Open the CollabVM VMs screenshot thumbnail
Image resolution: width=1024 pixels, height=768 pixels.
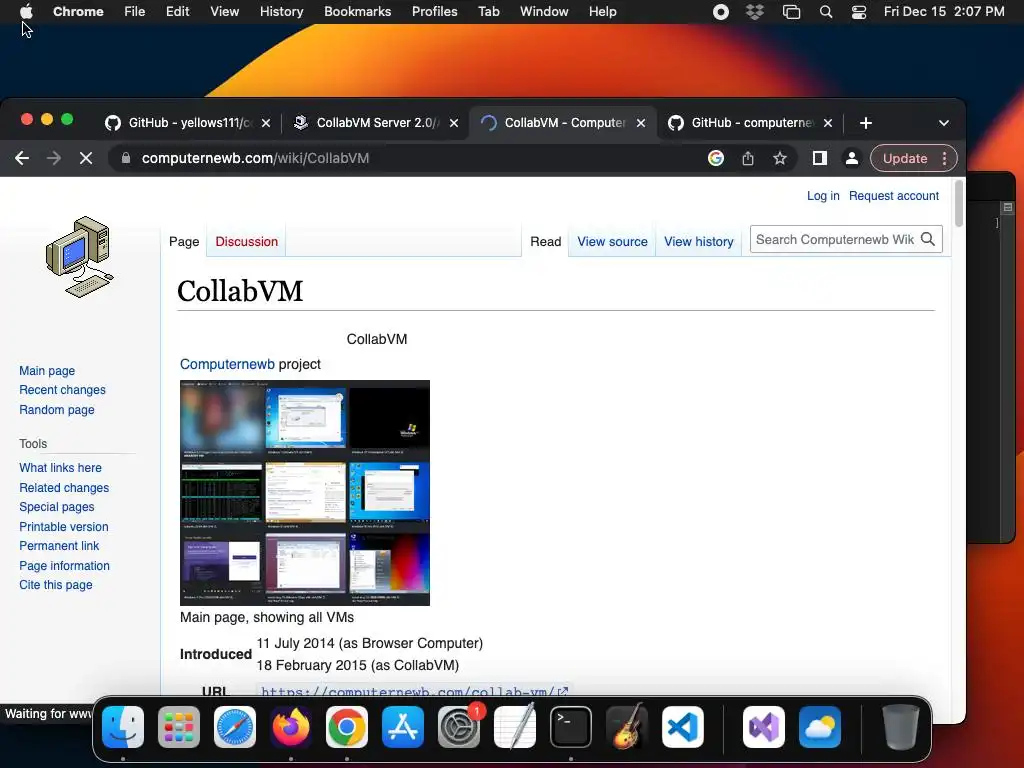pyautogui.click(x=305, y=492)
